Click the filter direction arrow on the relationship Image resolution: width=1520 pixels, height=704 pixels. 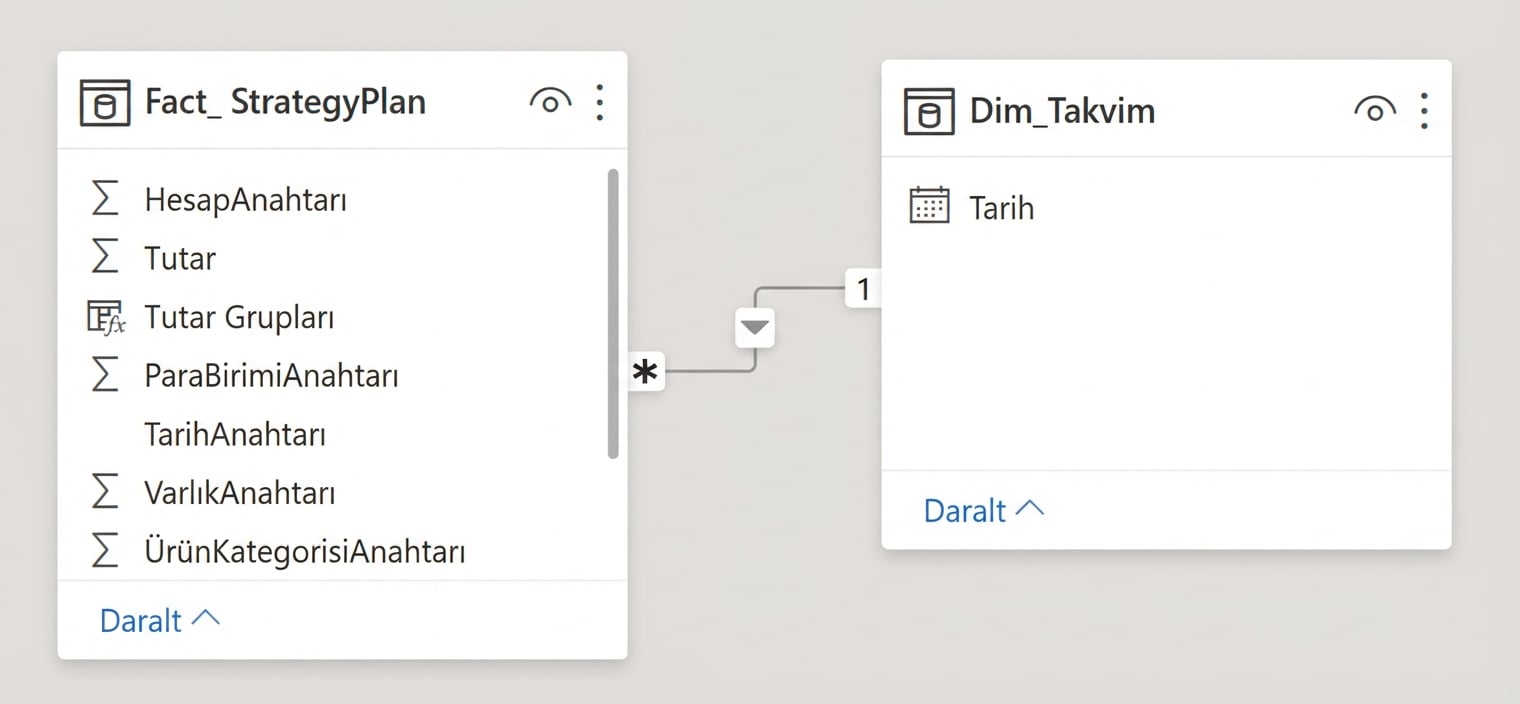[x=754, y=327]
